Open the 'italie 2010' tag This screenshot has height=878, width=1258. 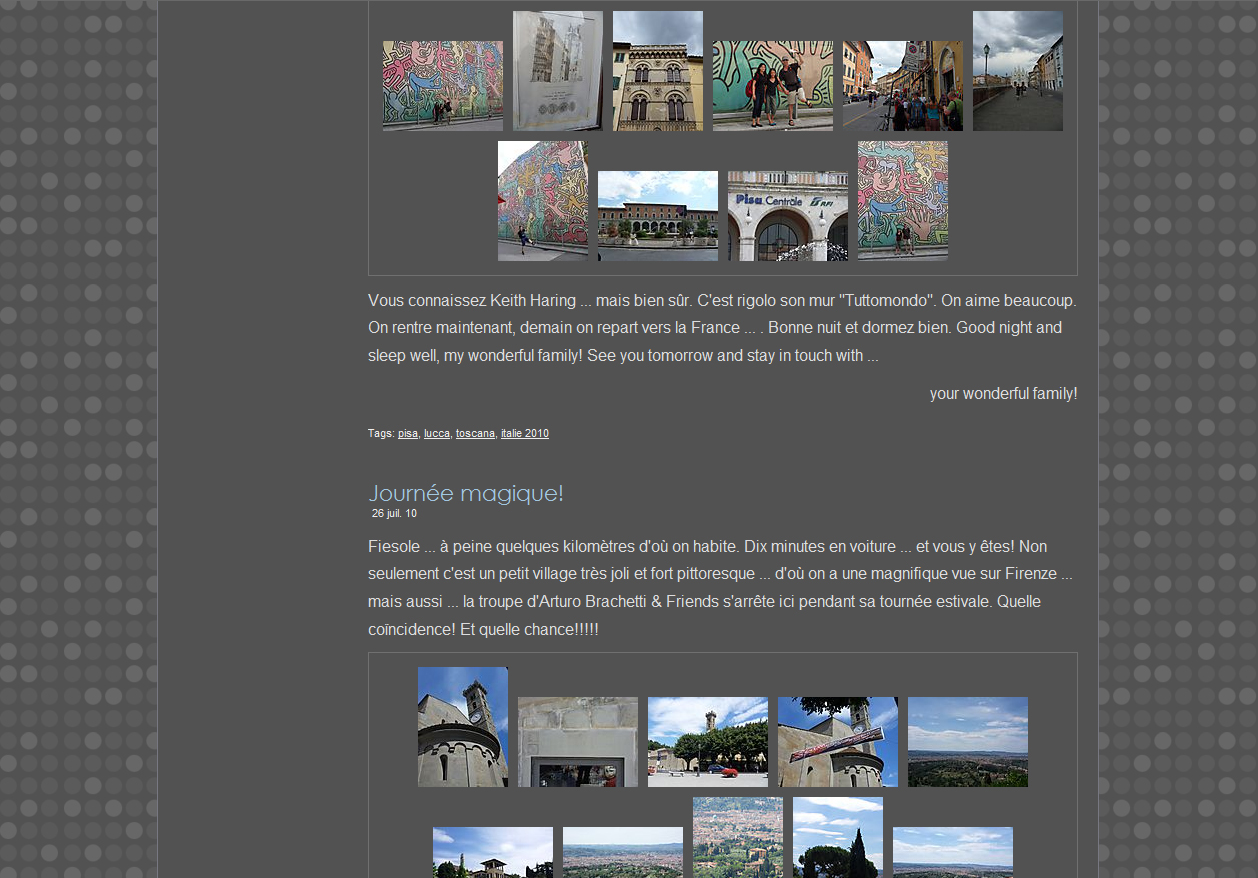tap(524, 434)
